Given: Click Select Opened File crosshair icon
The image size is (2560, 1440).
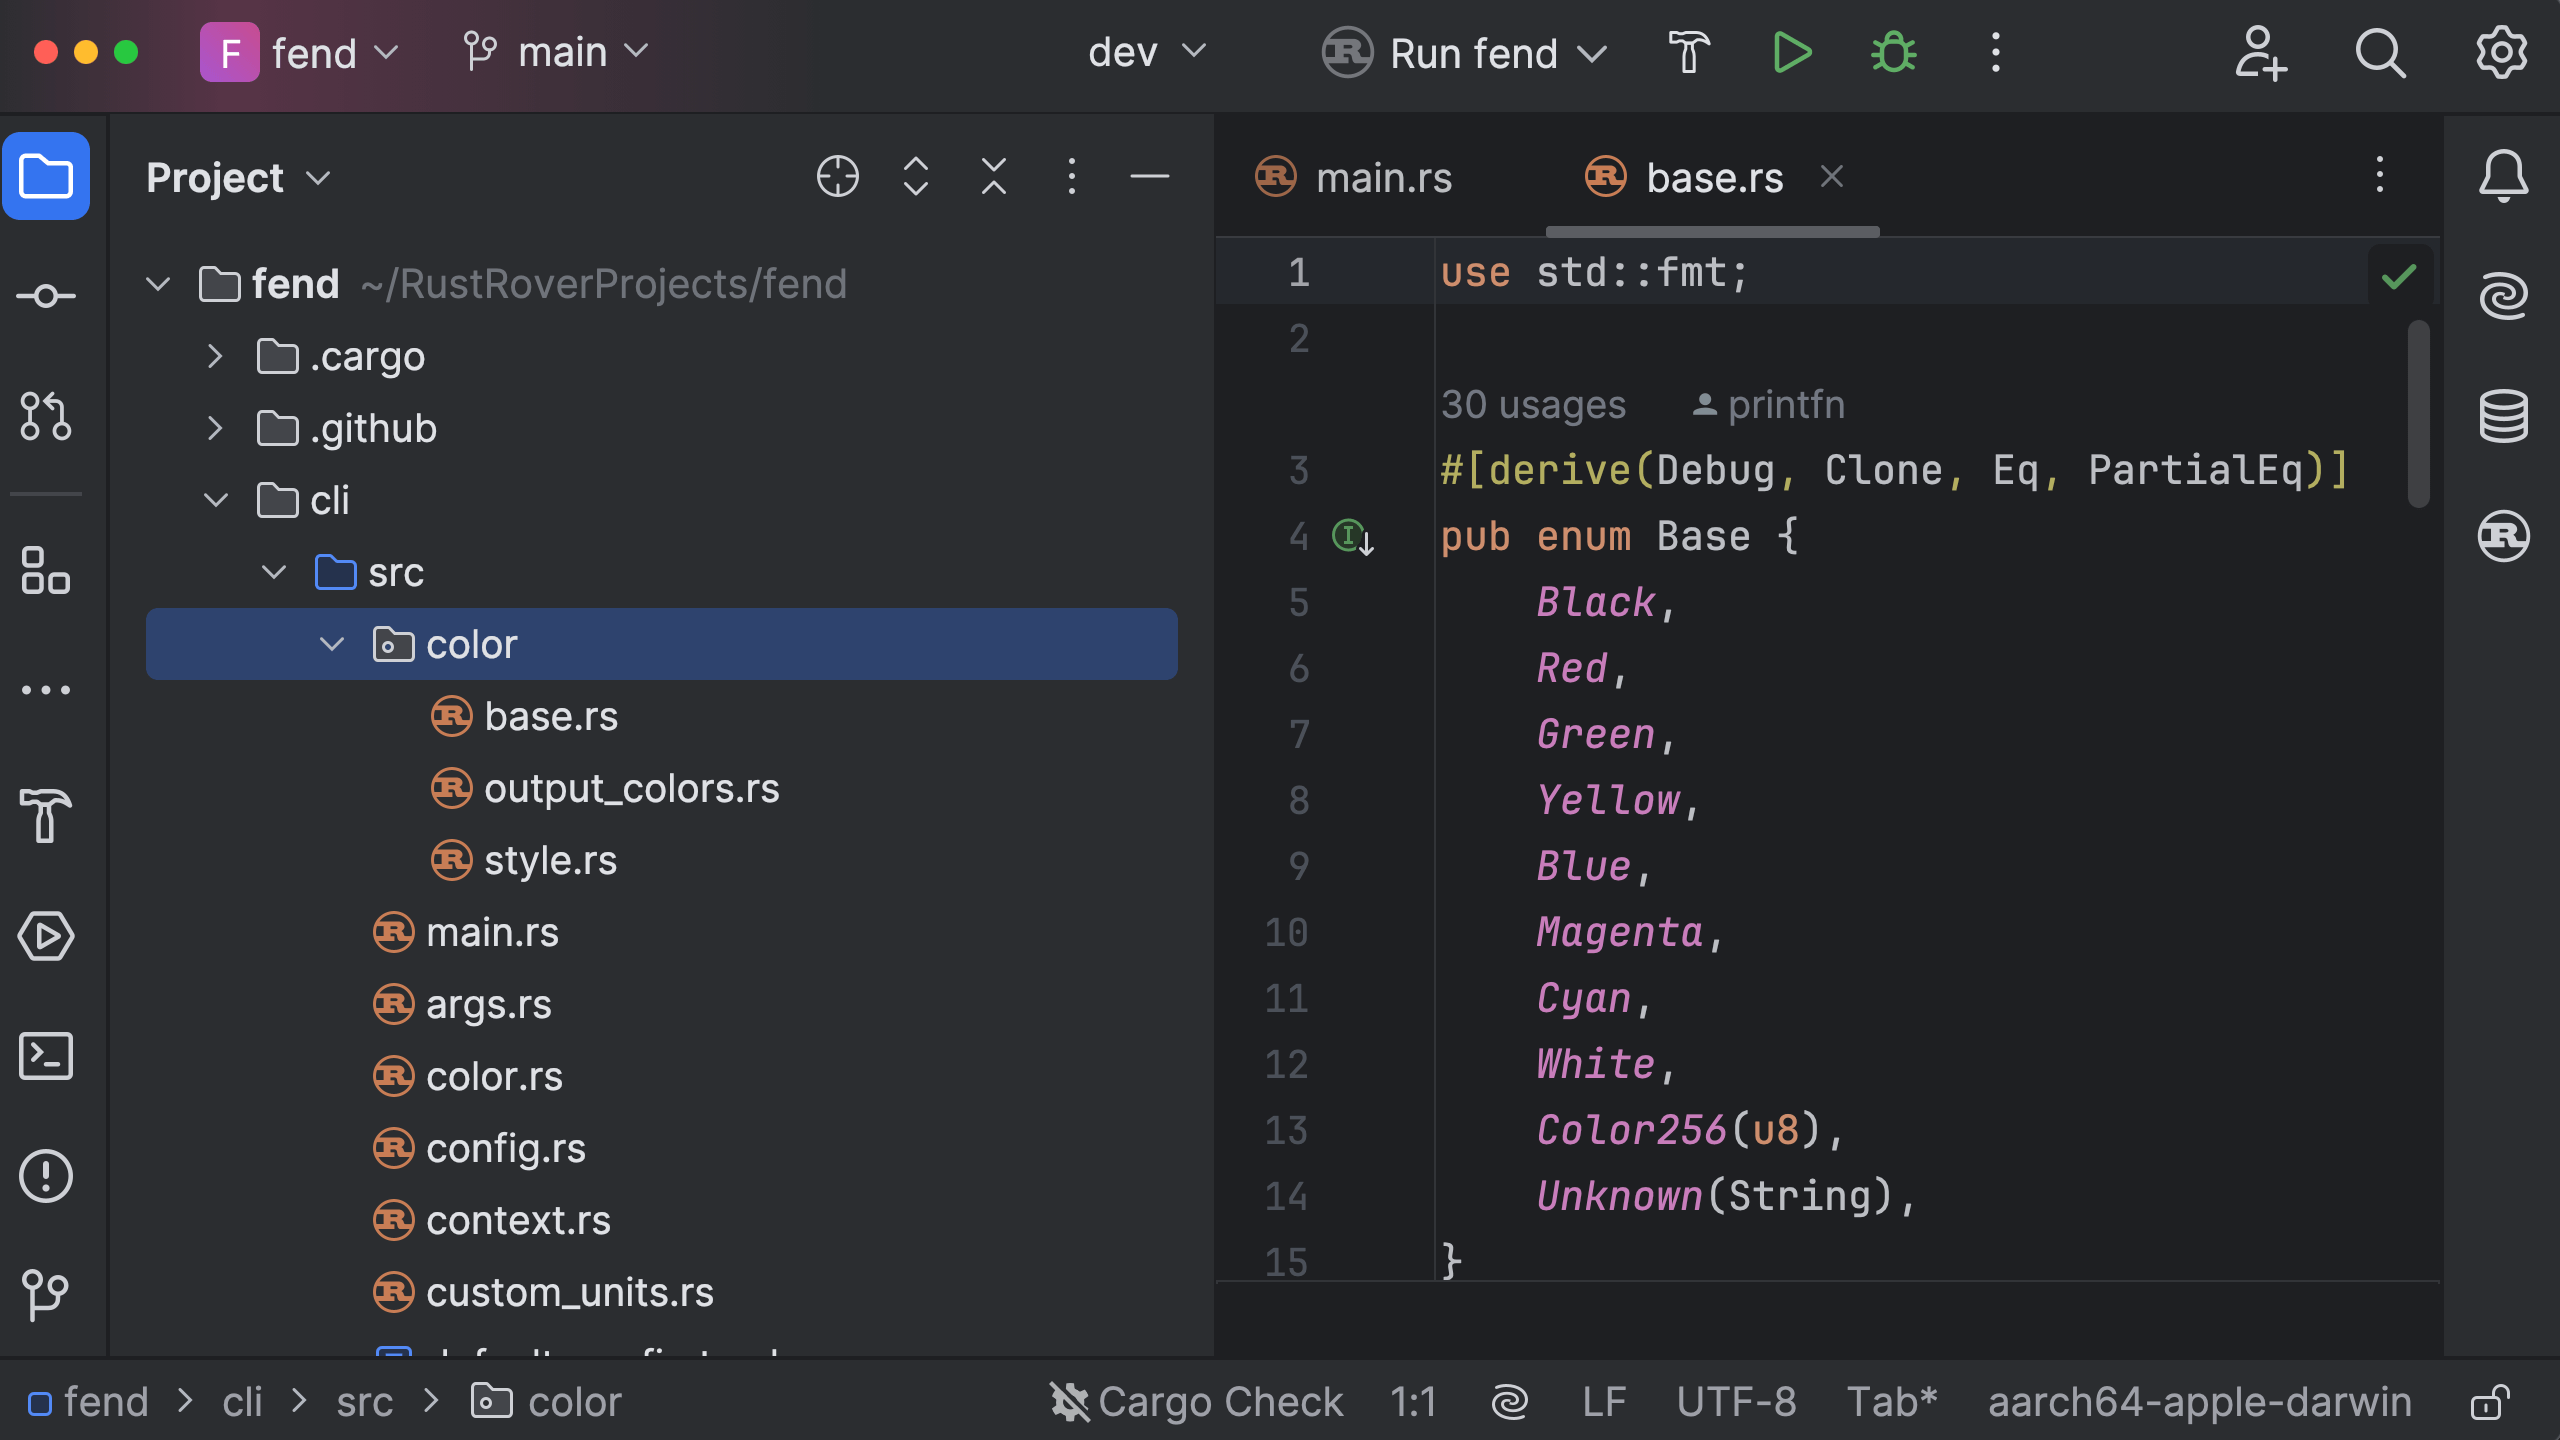Looking at the screenshot, I should tap(837, 178).
